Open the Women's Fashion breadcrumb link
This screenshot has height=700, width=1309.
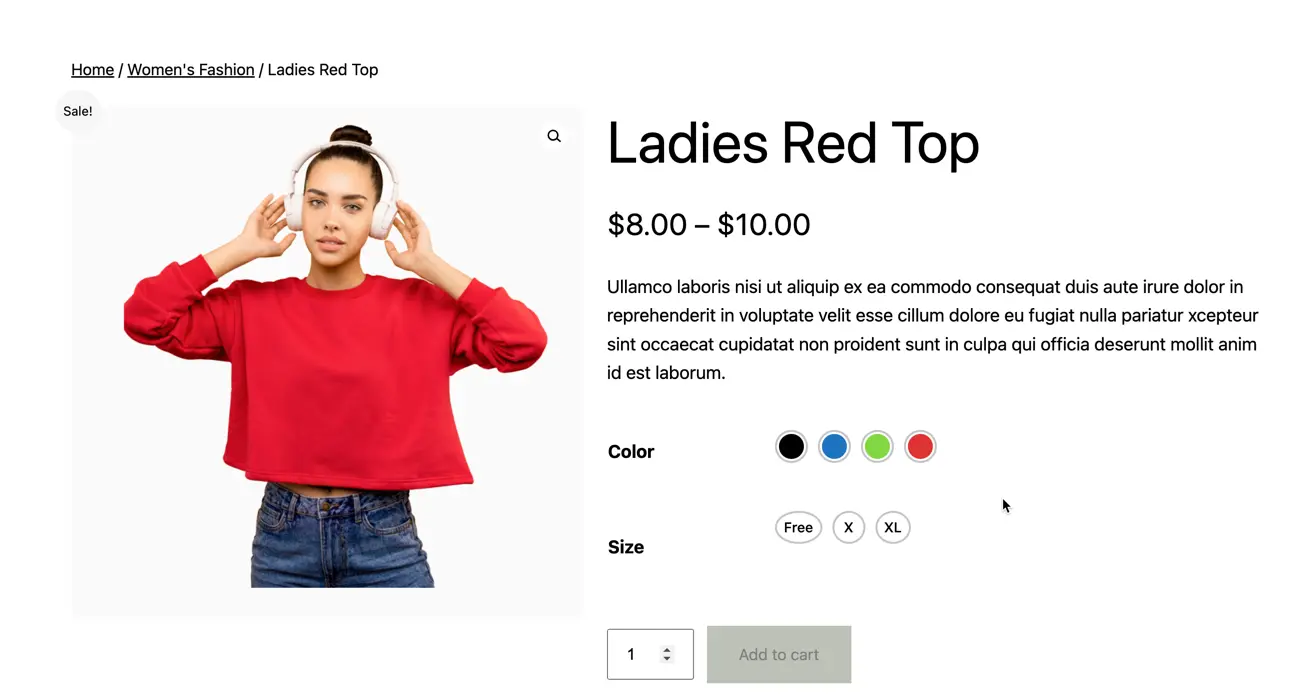[190, 70]
